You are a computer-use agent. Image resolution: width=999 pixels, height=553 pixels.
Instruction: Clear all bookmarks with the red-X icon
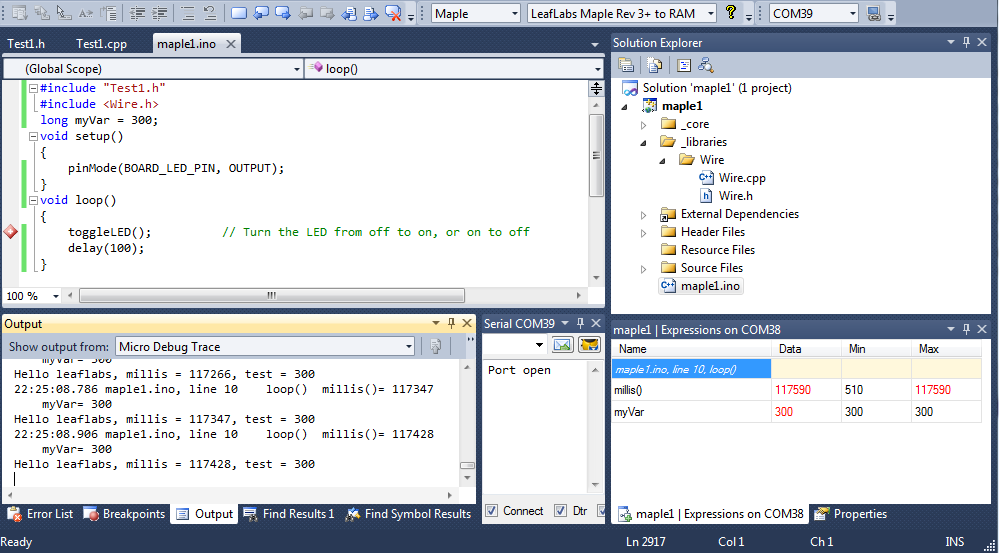point(393,12)
